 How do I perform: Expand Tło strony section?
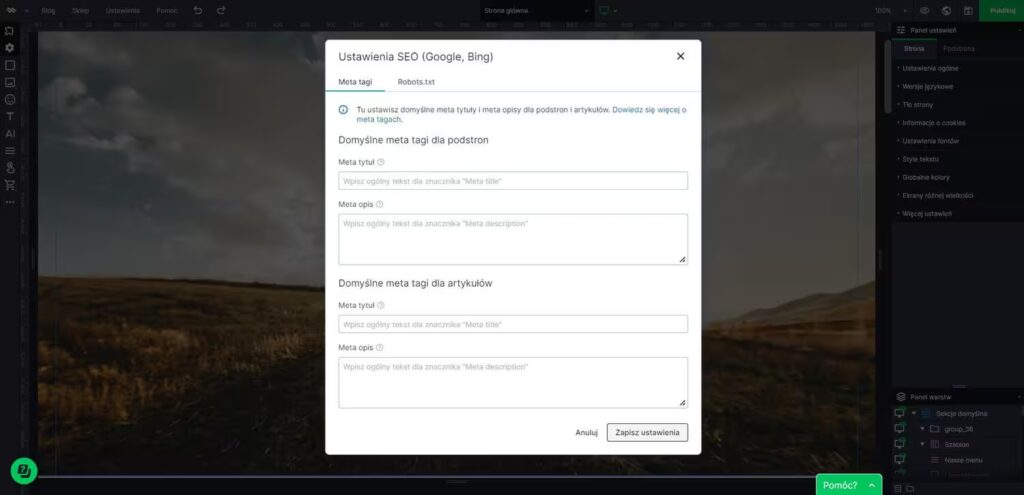tap(917, 104)
